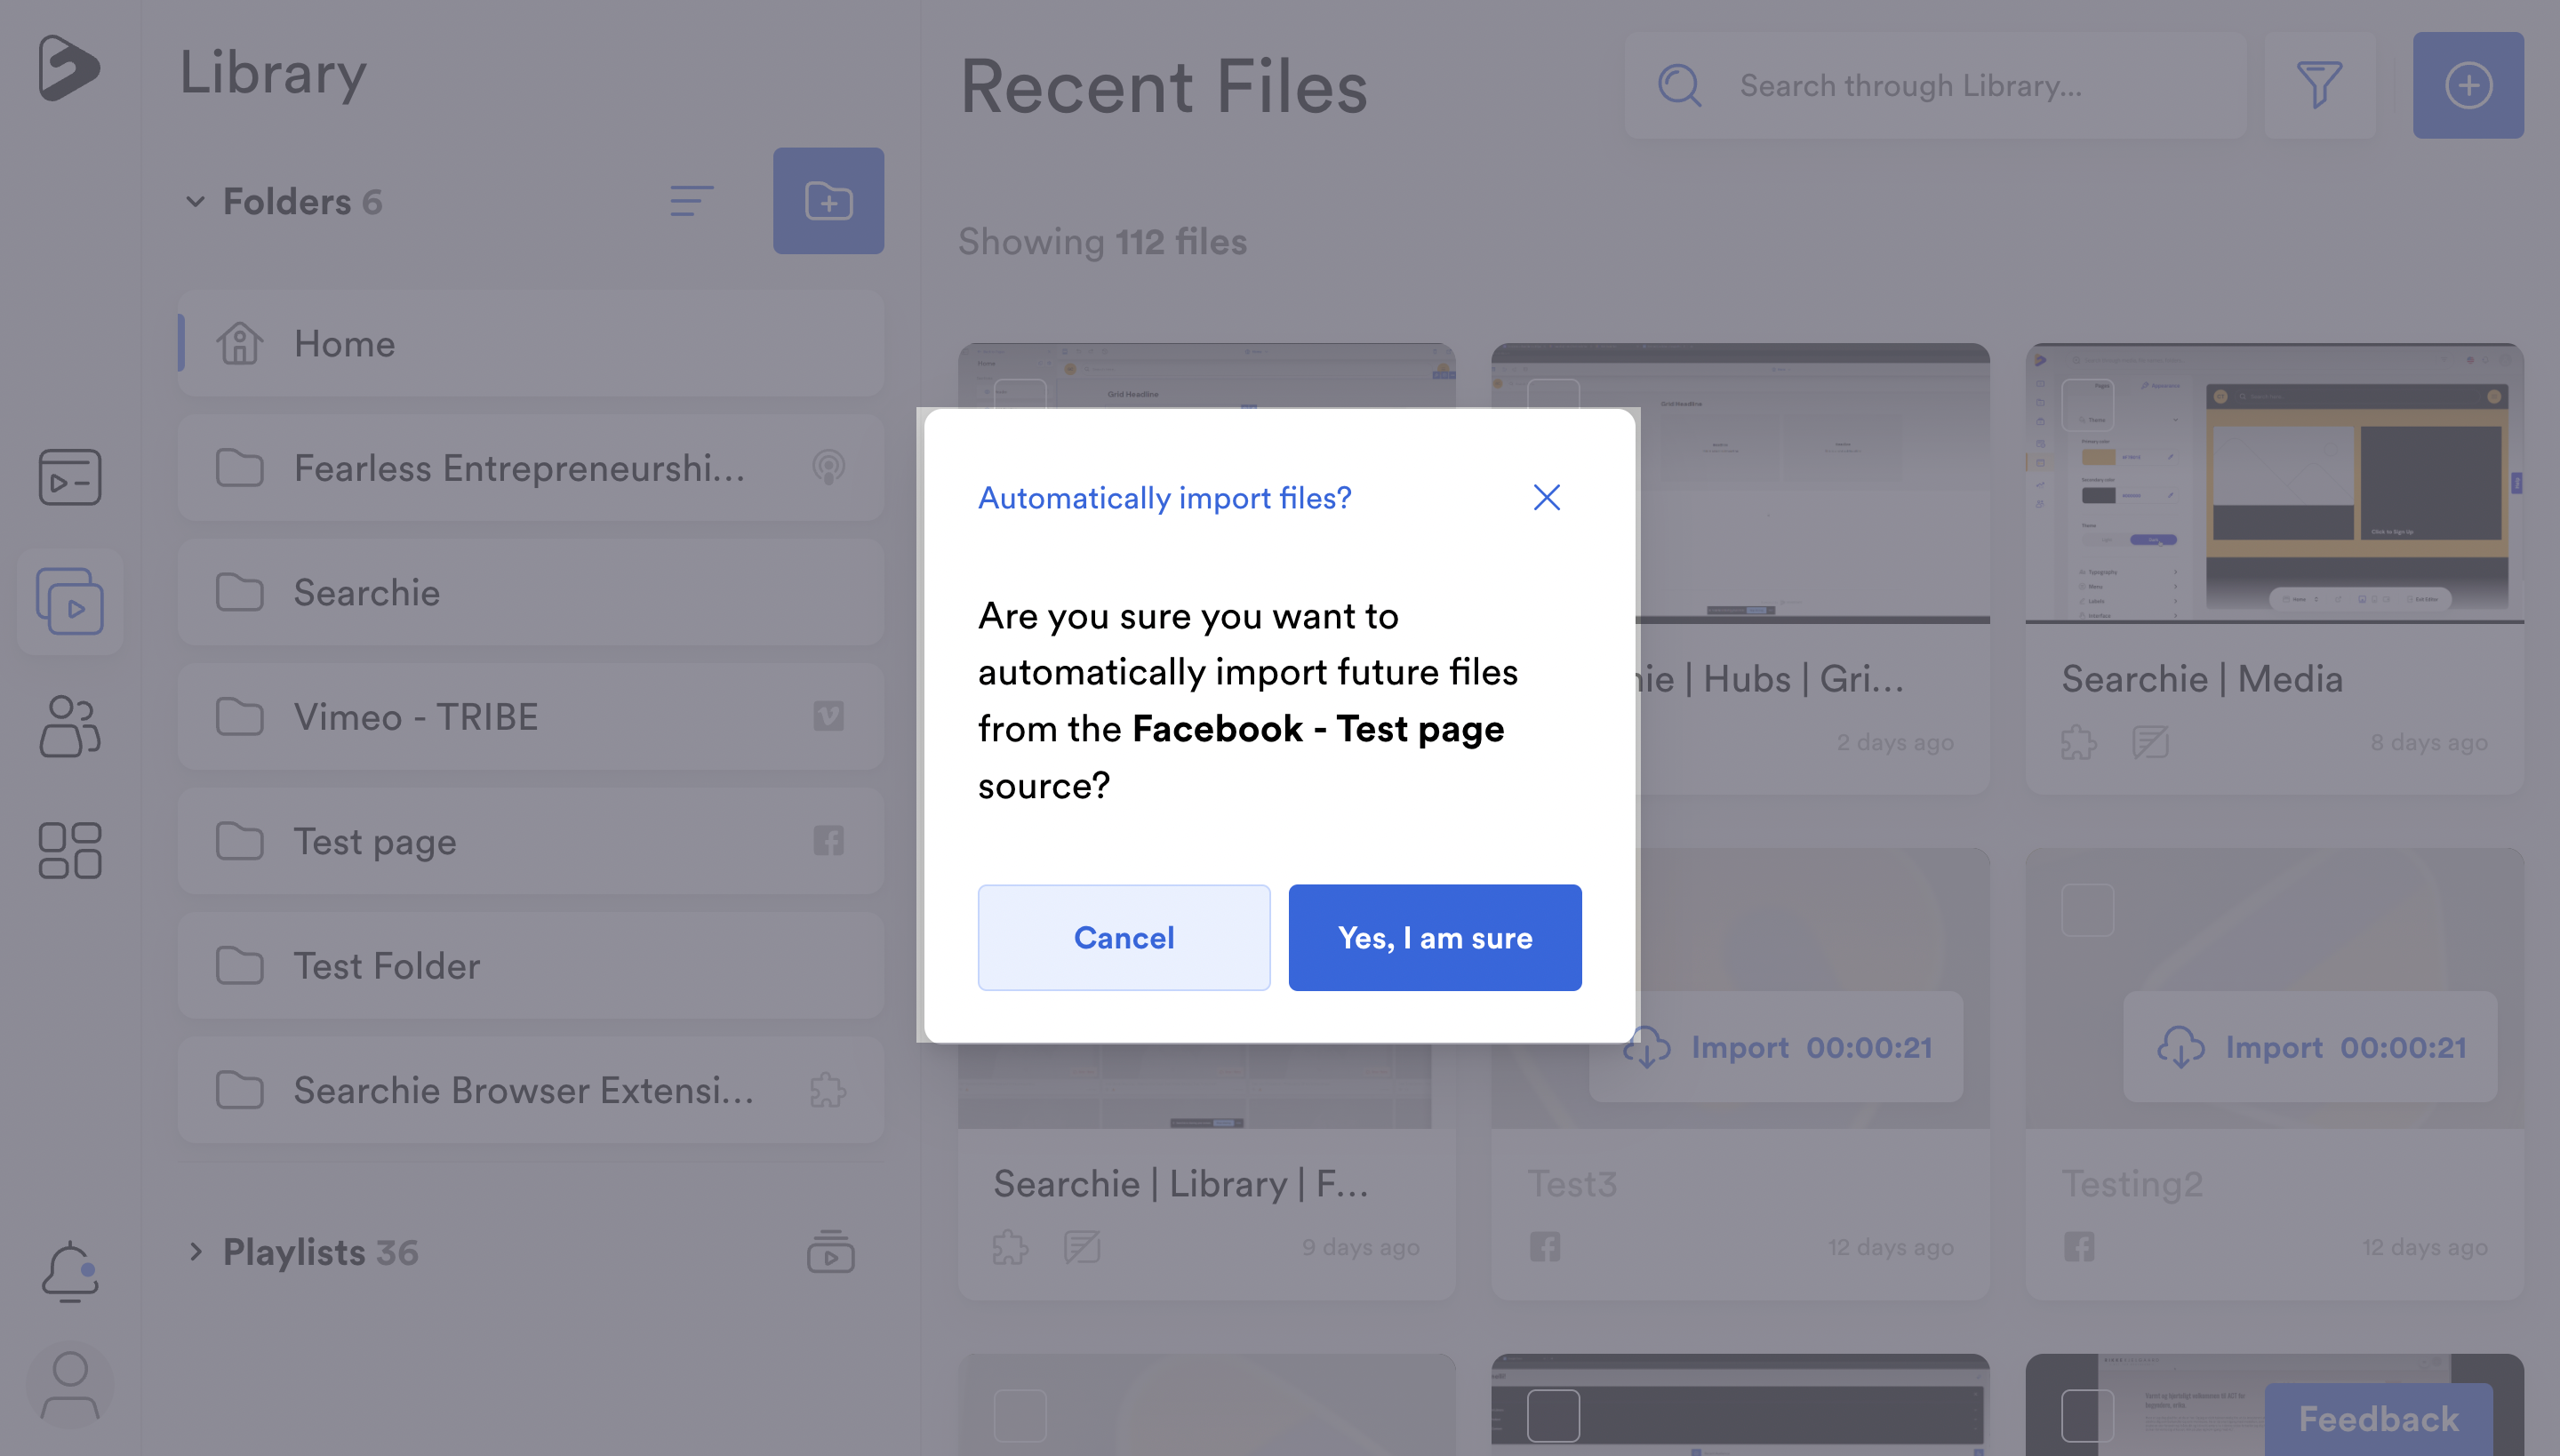Click the Facebook icon on Test3 card
The image size is (2560, 1456).
click(x=1545, y=1247)
